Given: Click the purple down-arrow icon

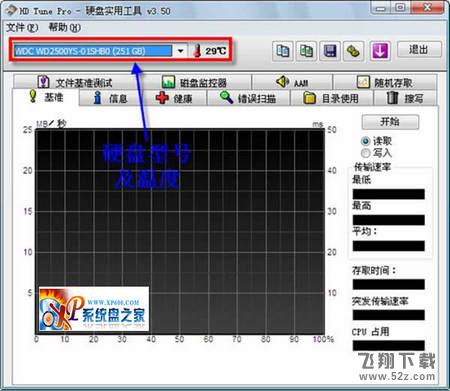Looking at the screenshot, I should (x=380, y=51).
